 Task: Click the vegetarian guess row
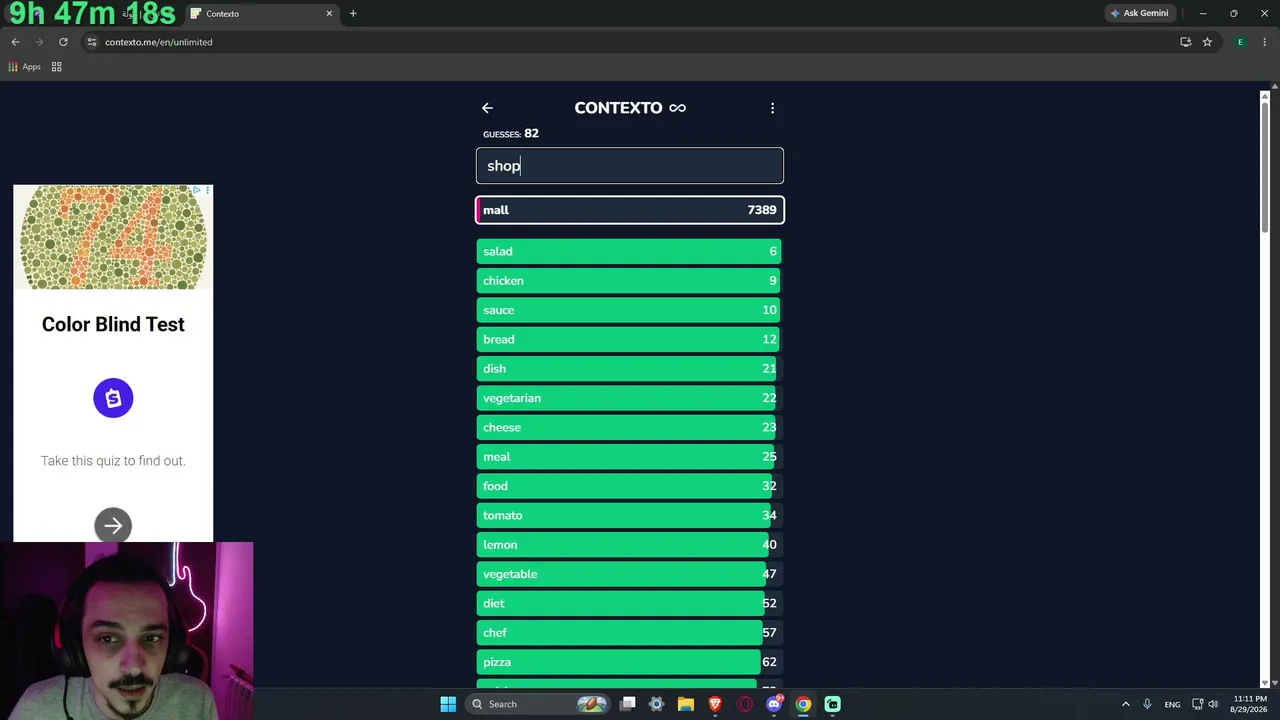pyautogui.click(x=630, y=398)
